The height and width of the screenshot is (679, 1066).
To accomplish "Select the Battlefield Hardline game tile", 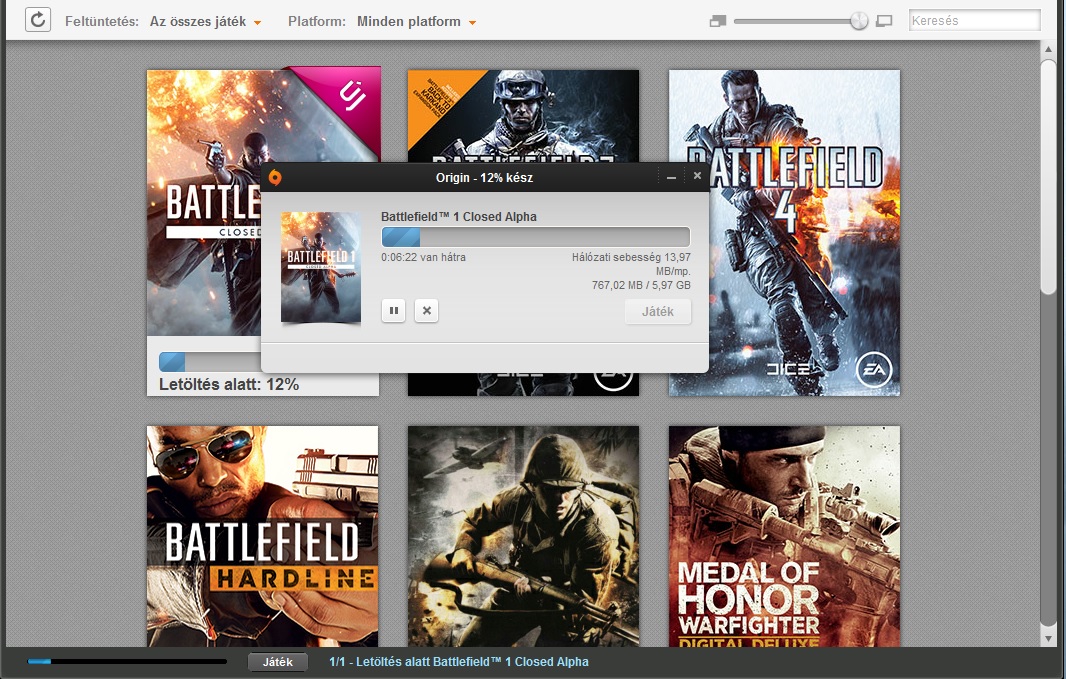I will click(262, 536).
